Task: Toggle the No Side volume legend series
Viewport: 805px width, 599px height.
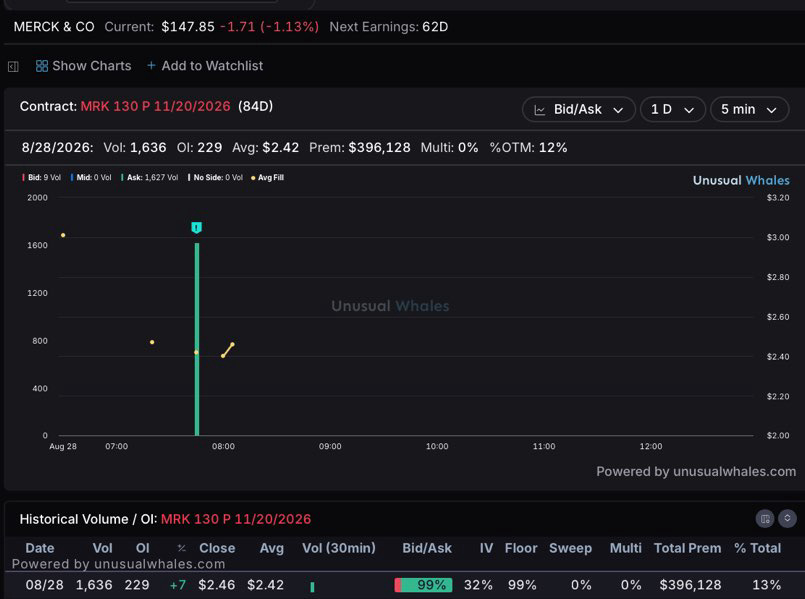Action: tap(215, 178)
